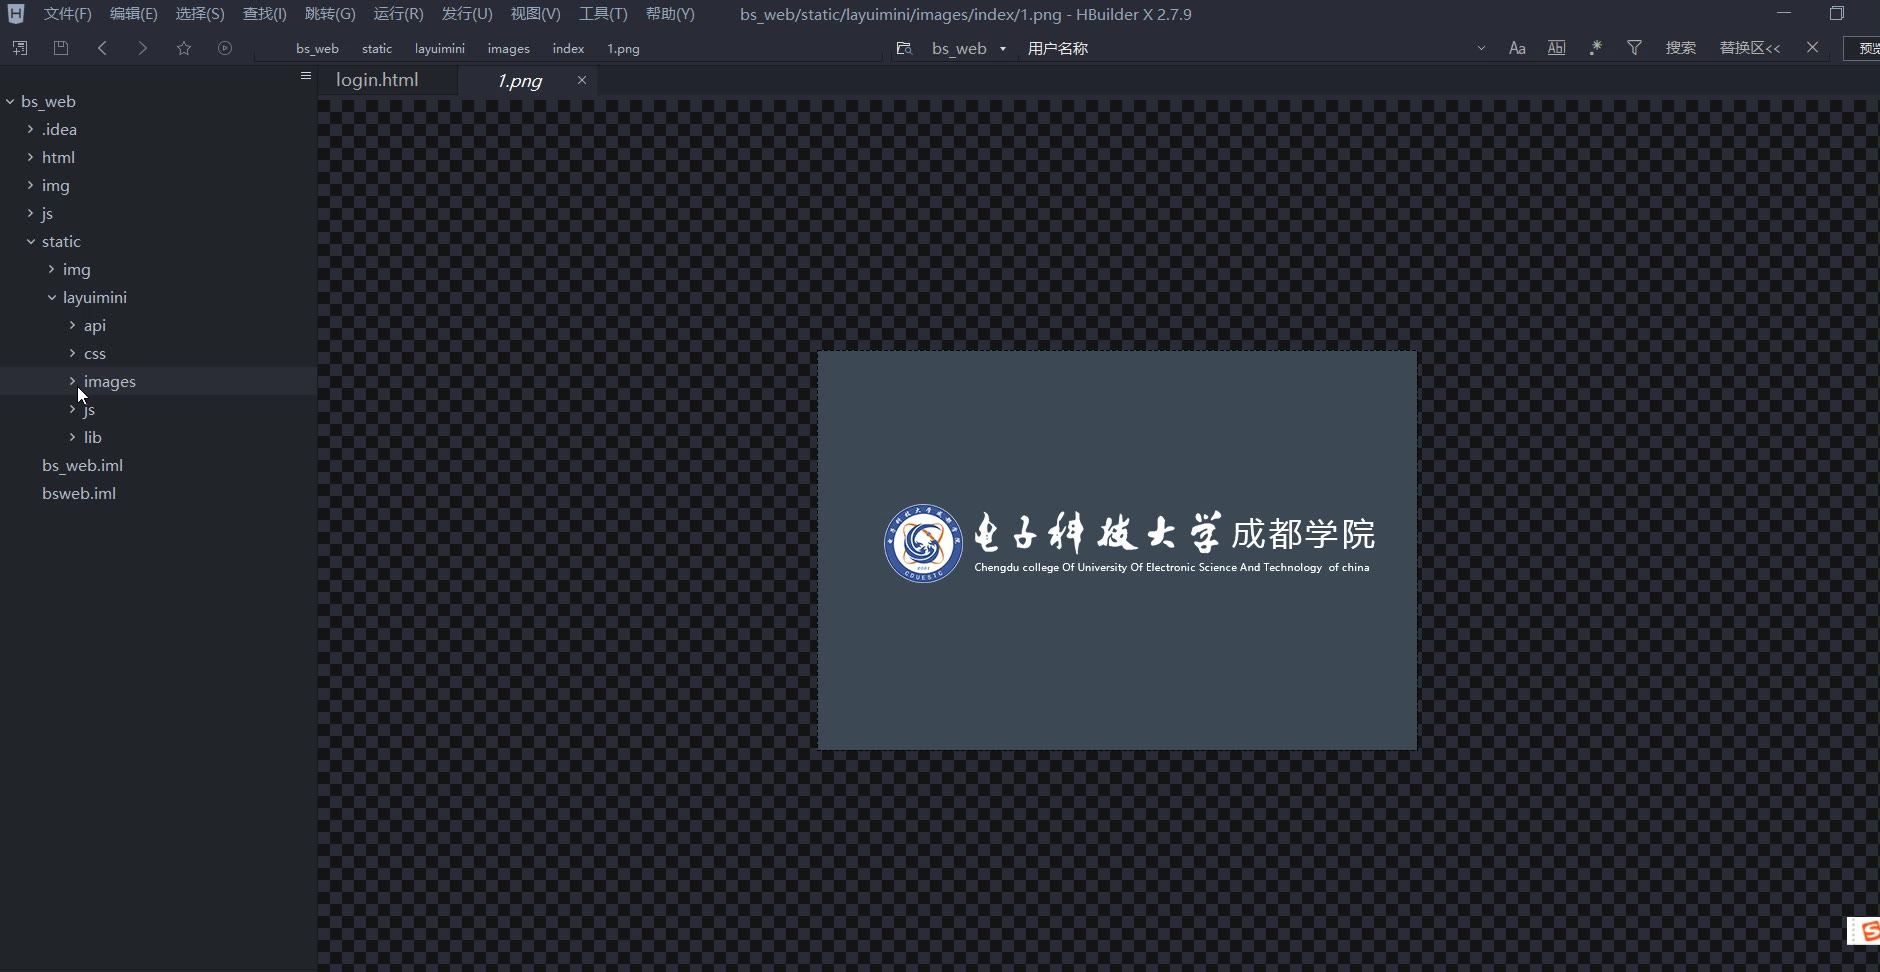
Task: Close the 1.png tab
Action: 581,80
